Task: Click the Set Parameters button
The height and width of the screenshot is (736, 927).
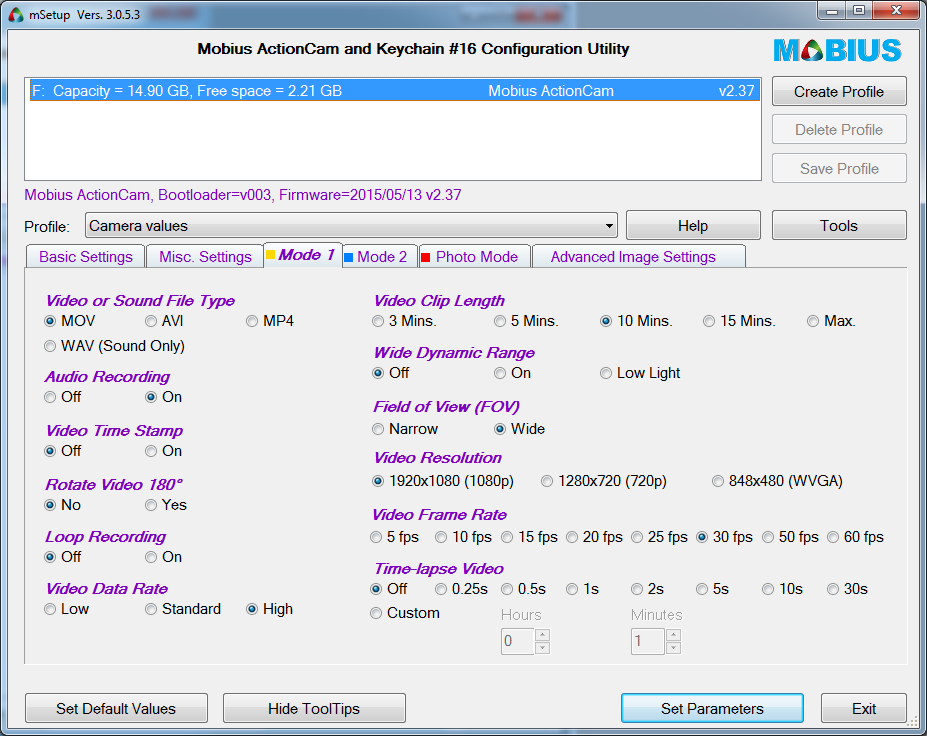Action: 712,709
